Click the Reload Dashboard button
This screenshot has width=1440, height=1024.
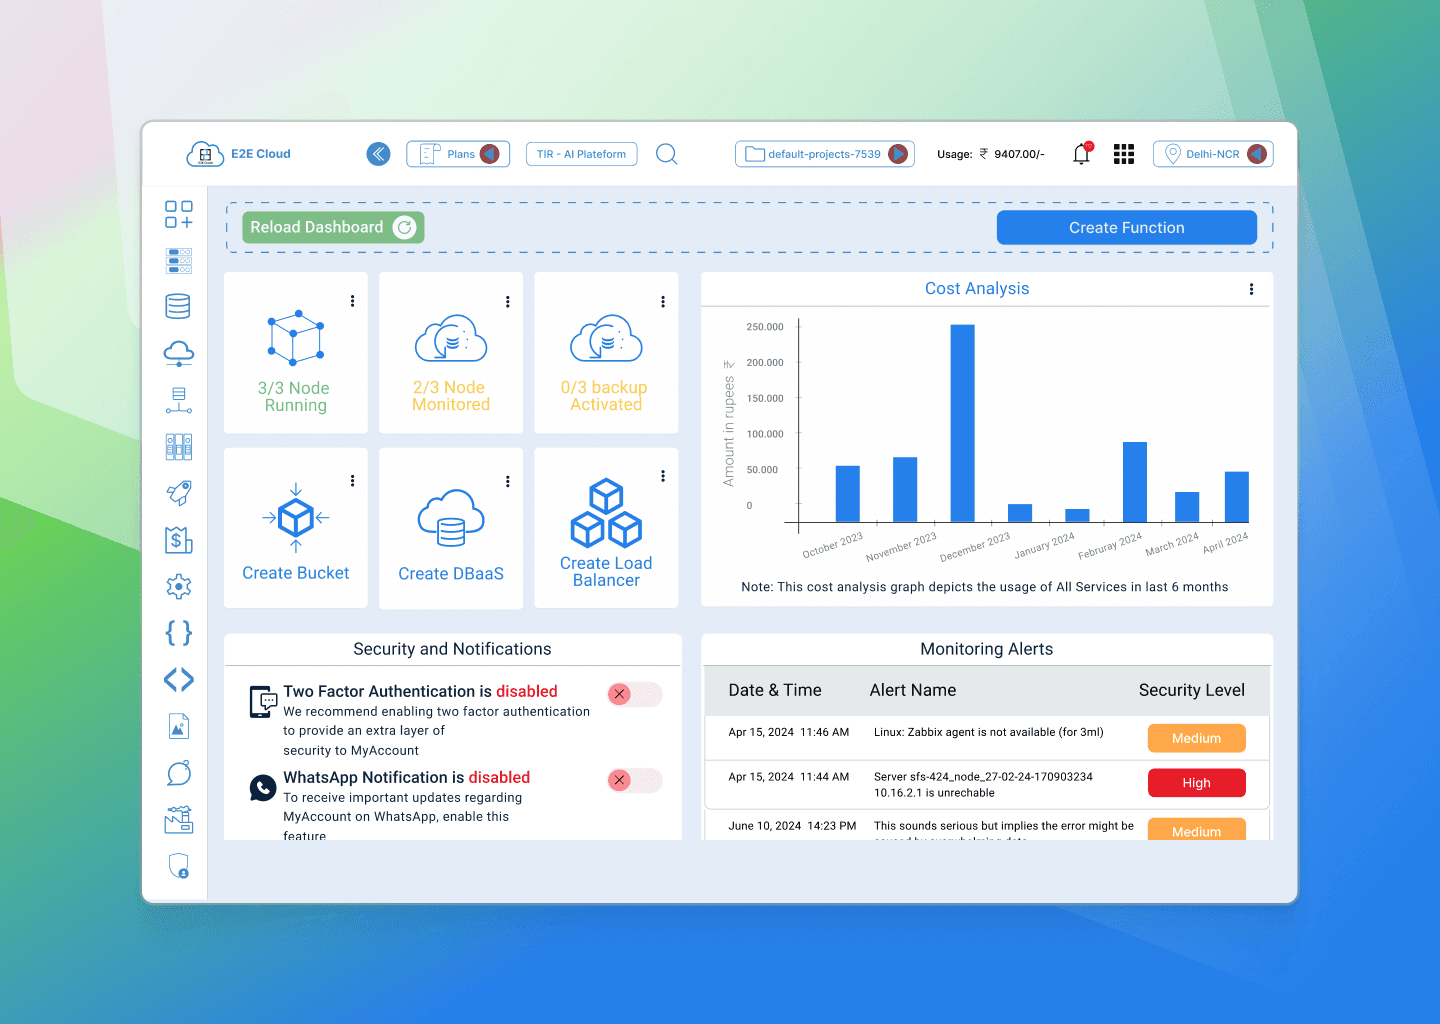(333, 227)
